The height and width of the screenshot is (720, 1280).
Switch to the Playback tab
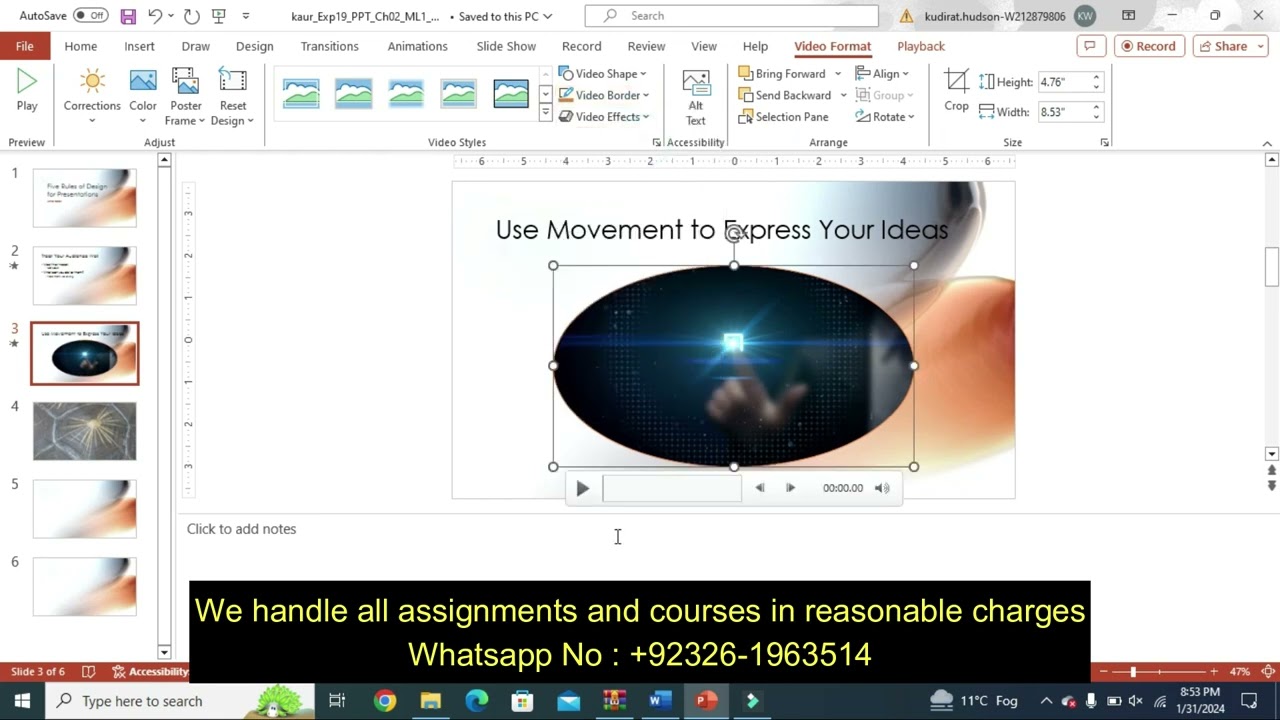coord(920,46)
